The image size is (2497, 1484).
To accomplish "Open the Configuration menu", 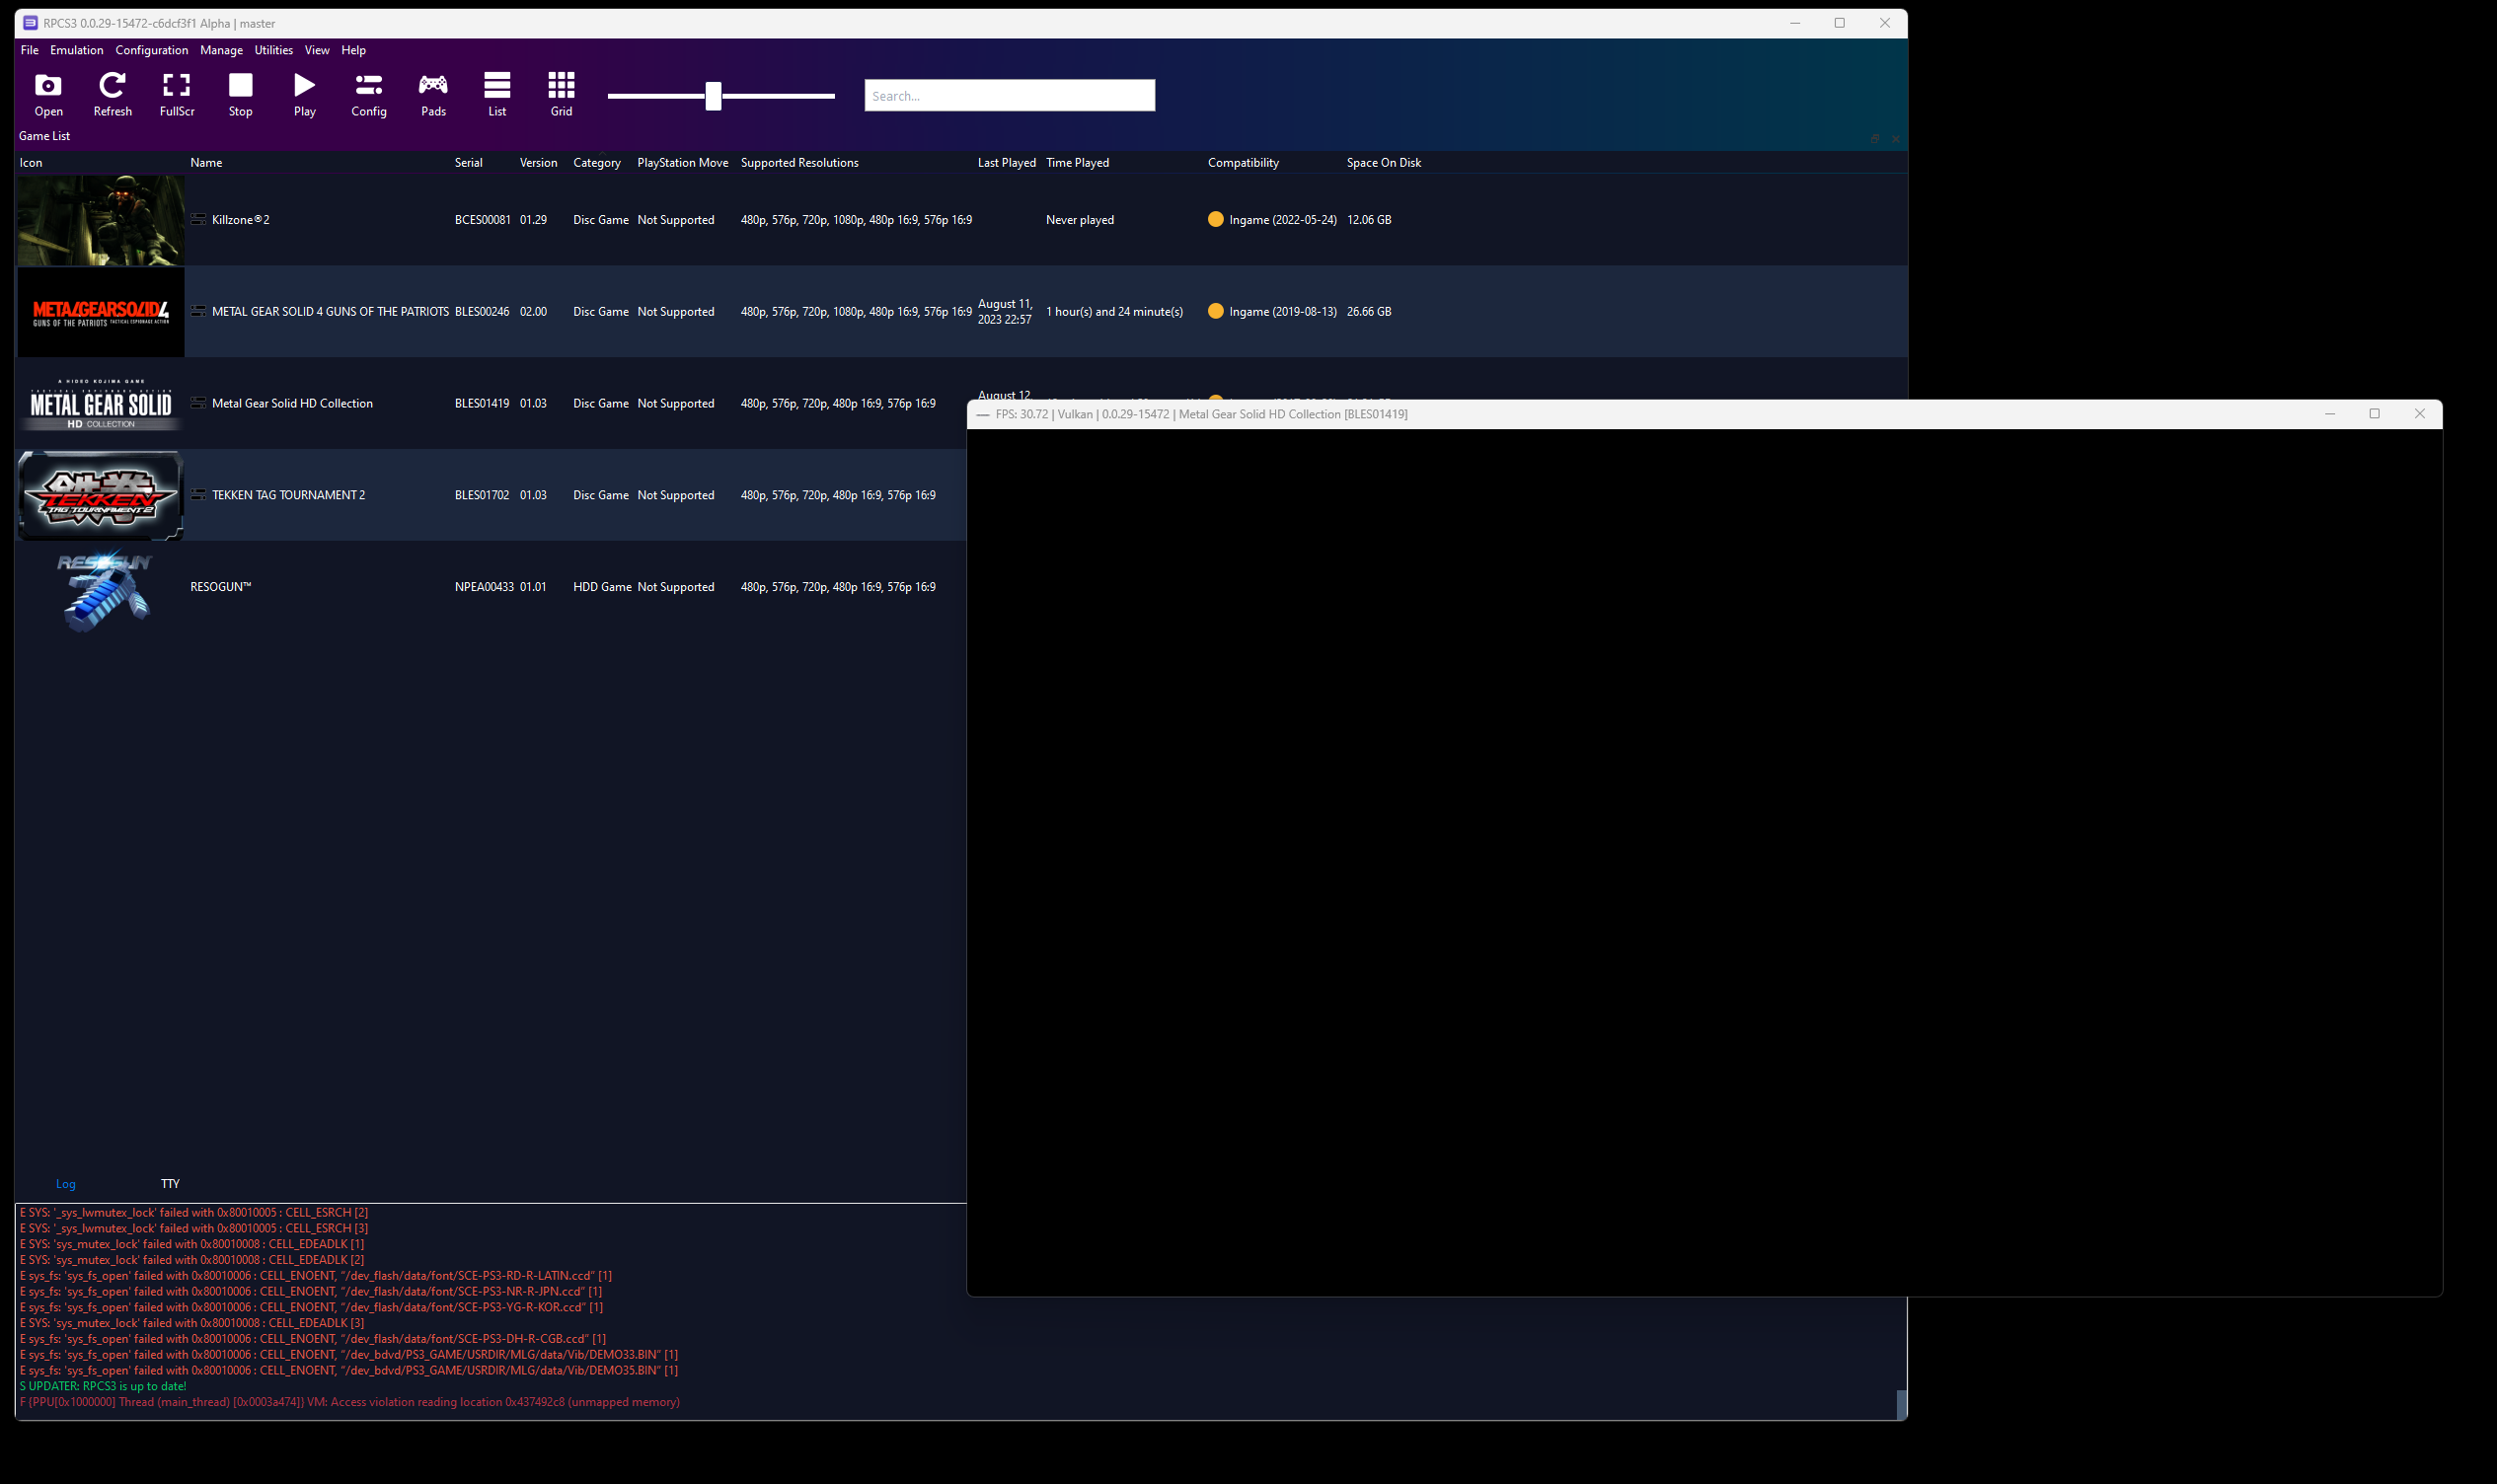I will 151,50.
